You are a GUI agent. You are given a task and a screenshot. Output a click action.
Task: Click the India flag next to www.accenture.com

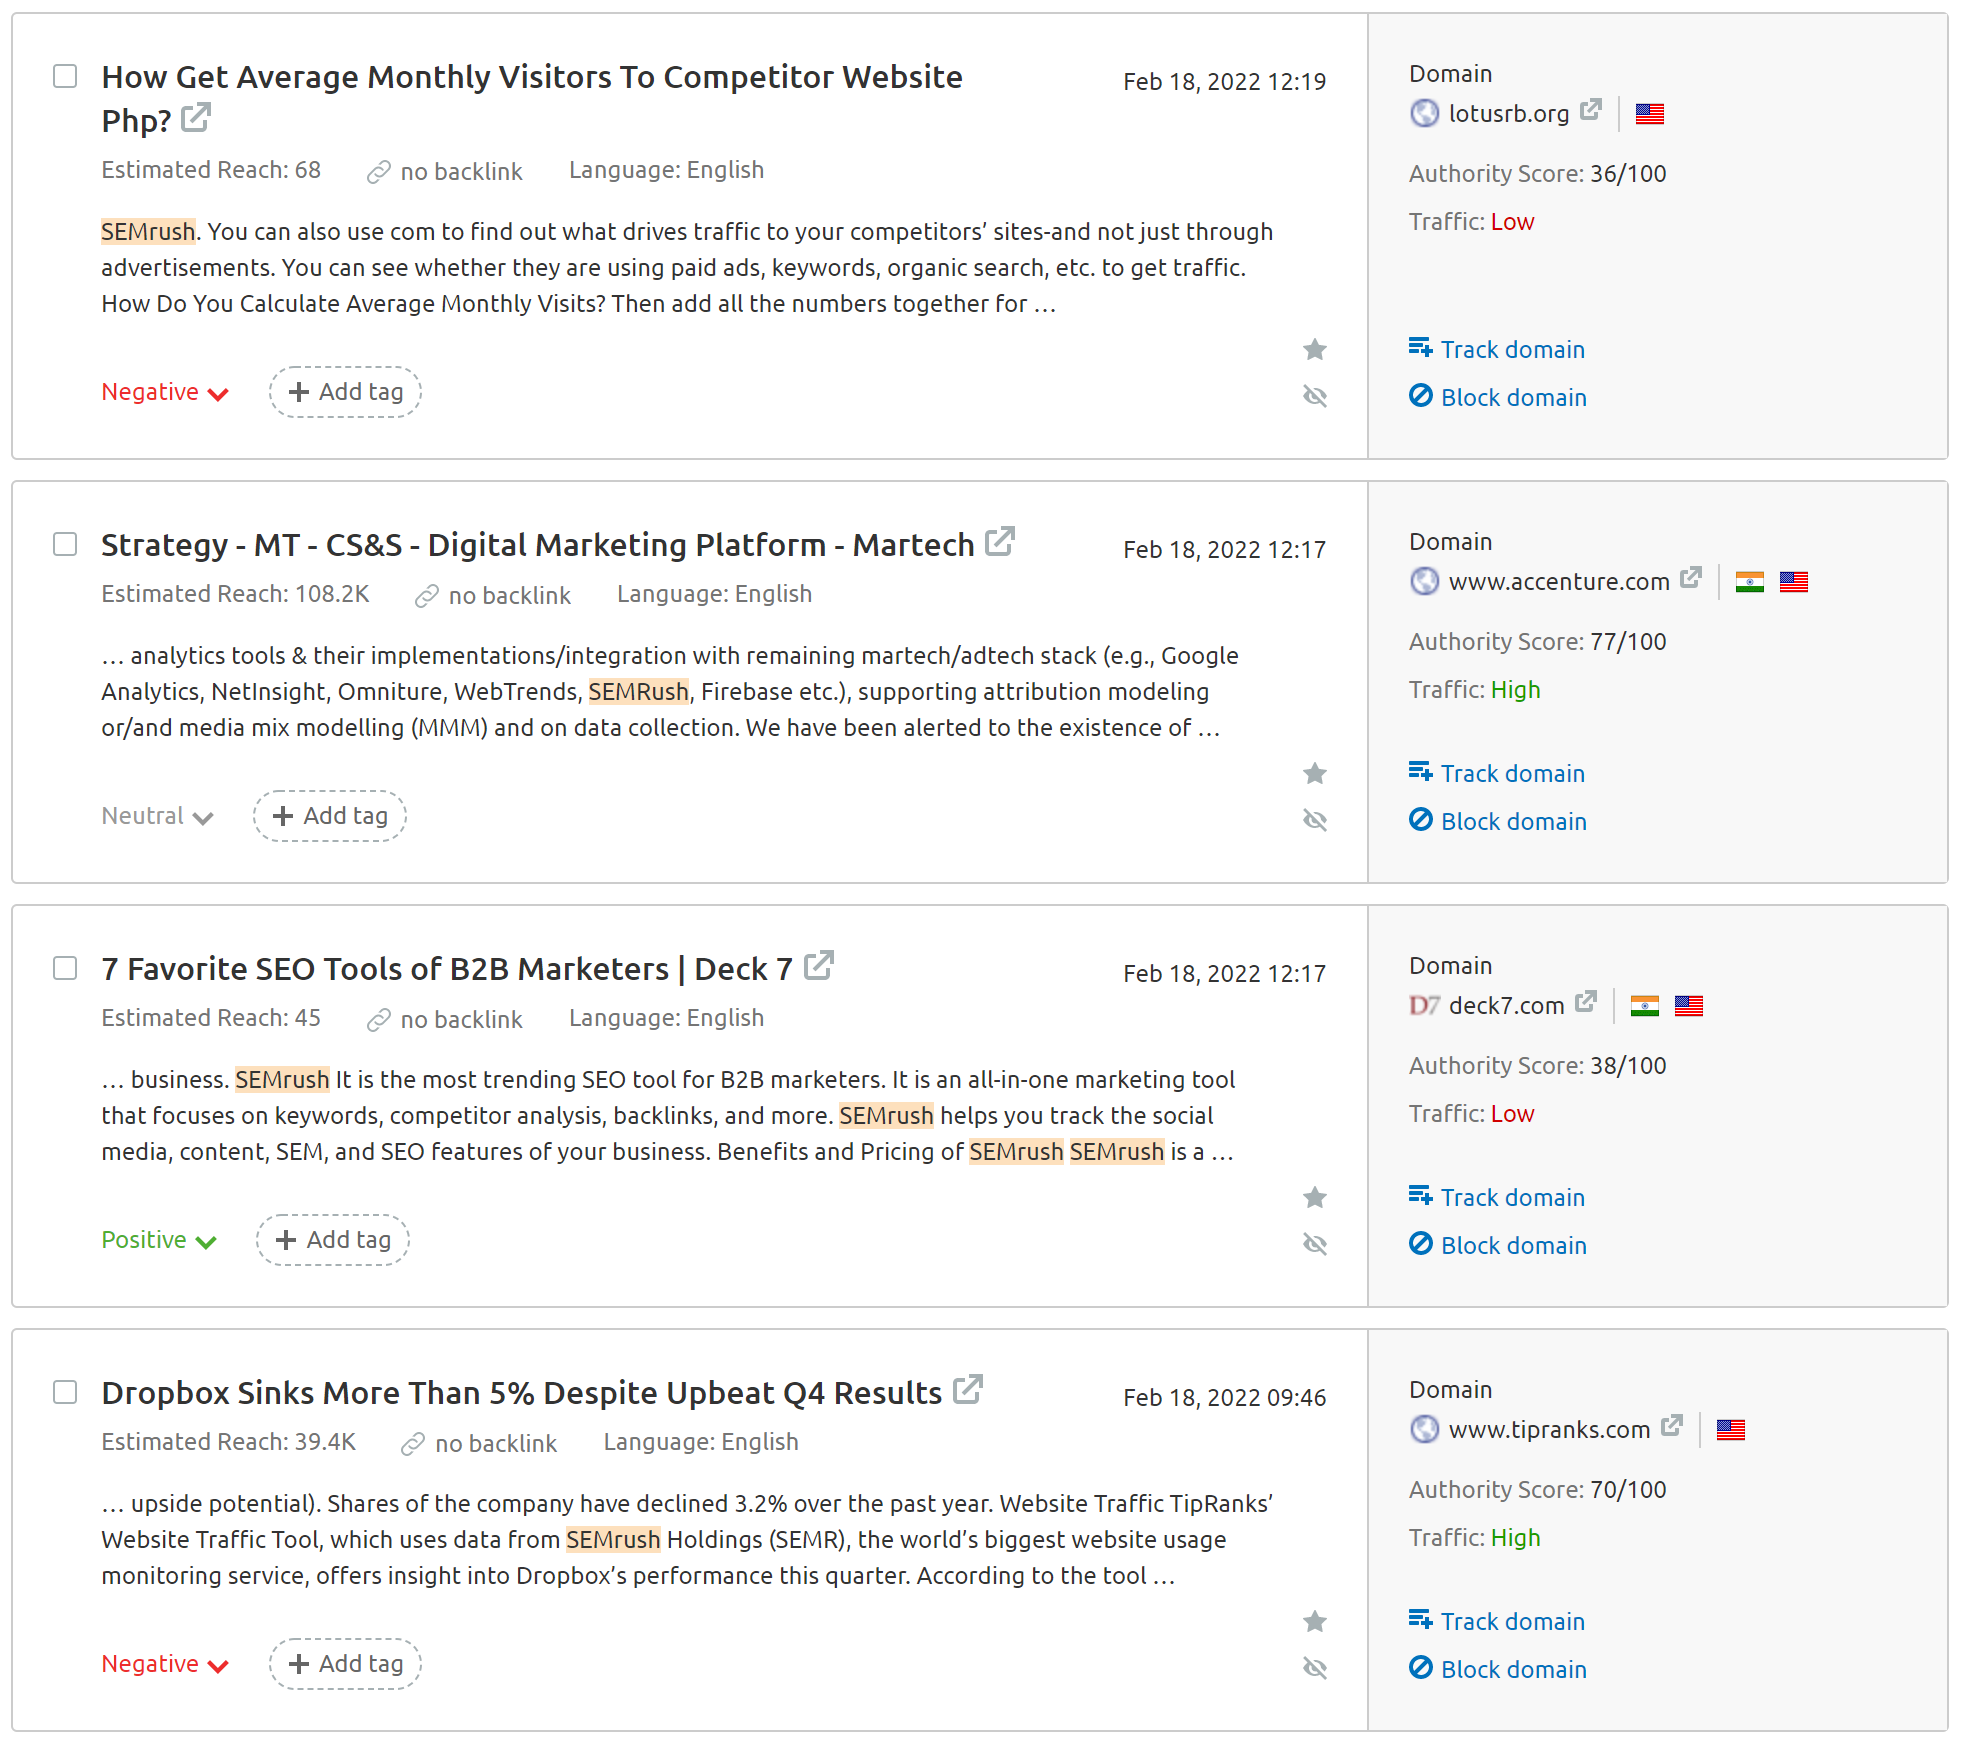(x=1750, y=582)
